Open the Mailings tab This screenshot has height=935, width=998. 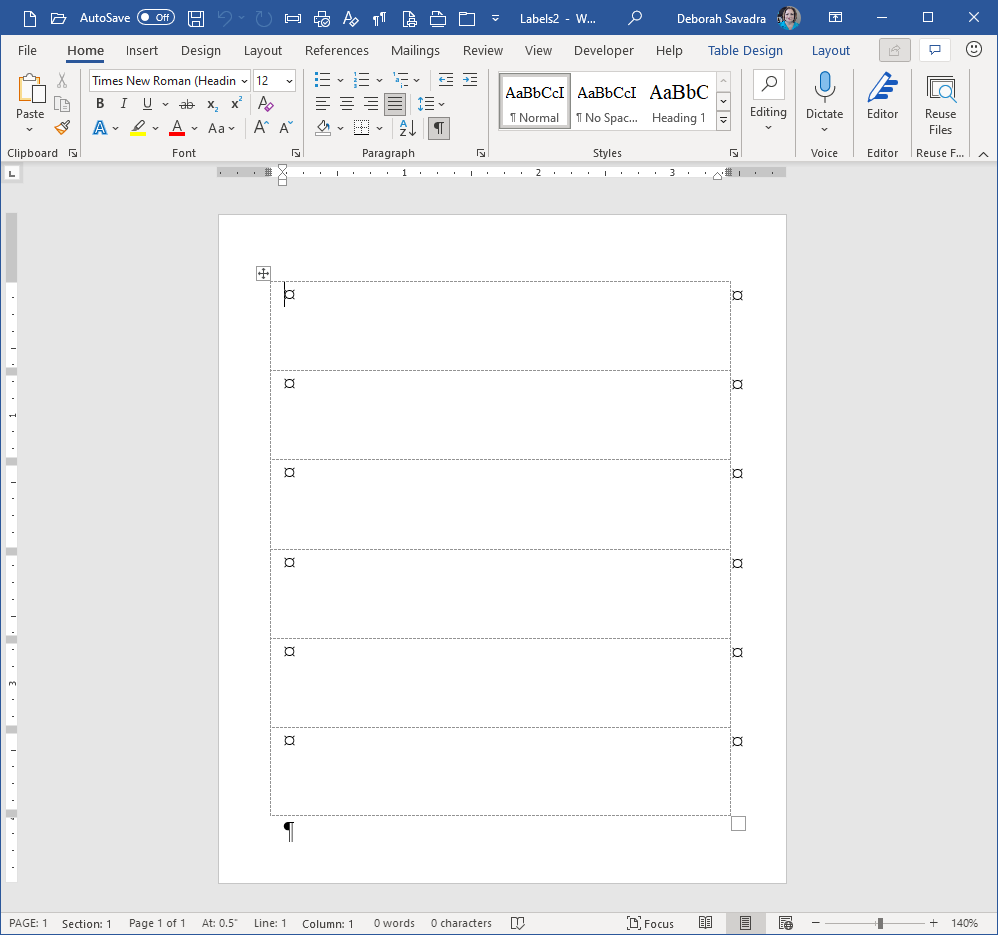[415, 50]
